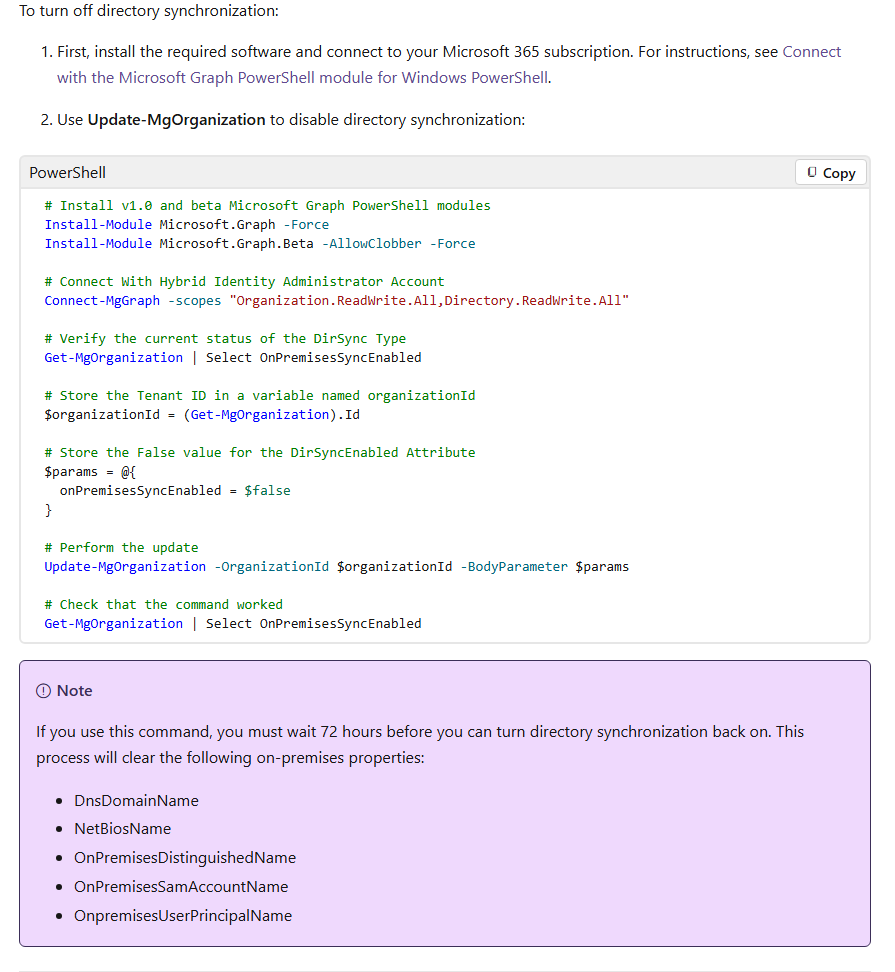Click the 'Note' heading text
This screenshot has height=972, width=895.
[x=74, y=691]
